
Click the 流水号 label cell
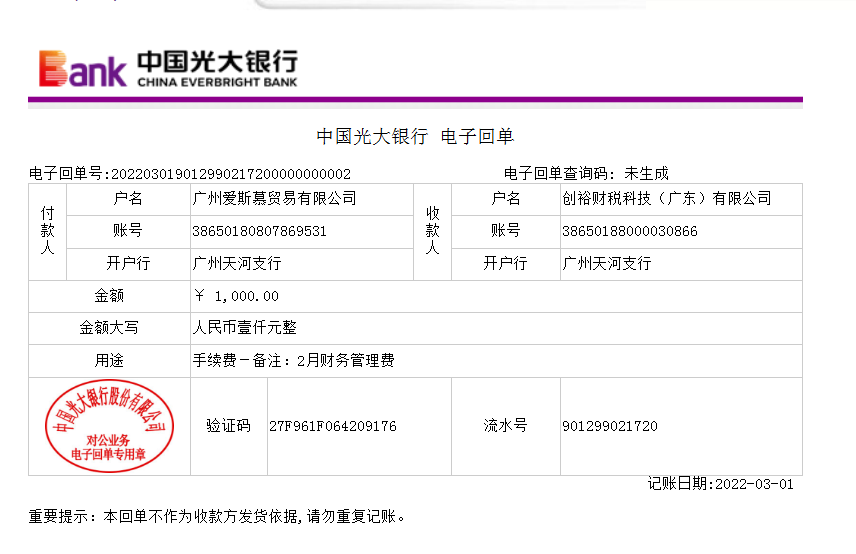point(506,426)
